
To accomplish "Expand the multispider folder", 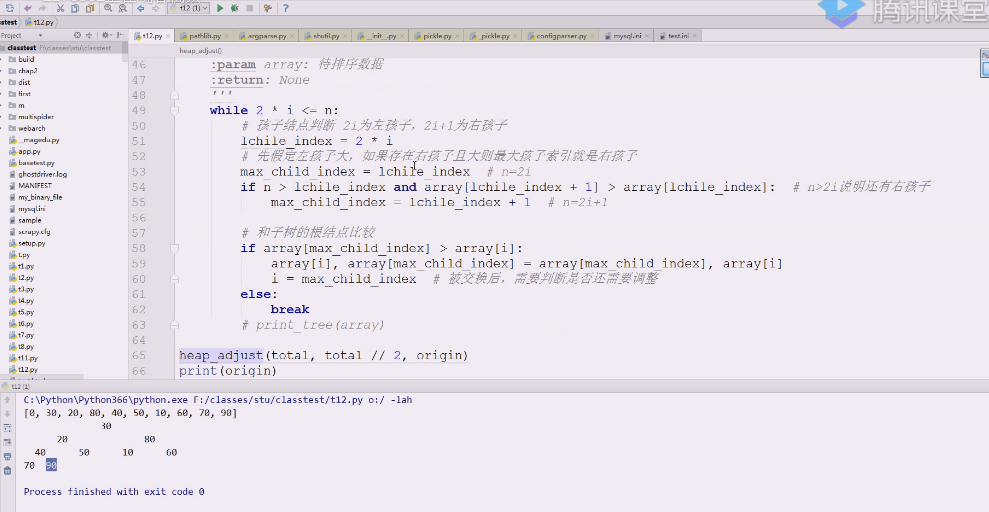I will [x=2, y=117].
